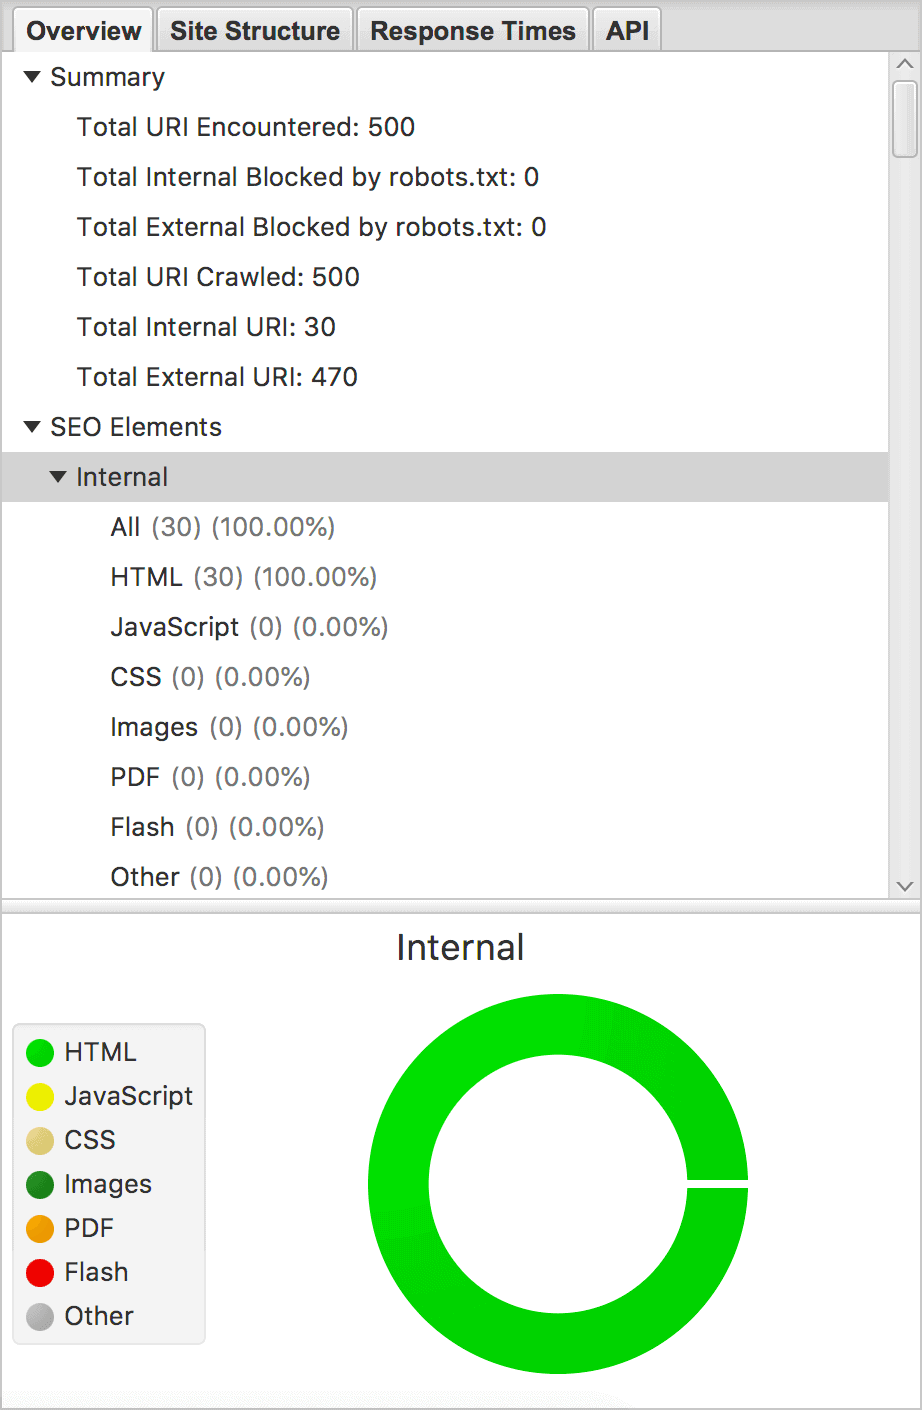
Task: Collapse the Internal tree node arrow
Action: click(58, 477)
